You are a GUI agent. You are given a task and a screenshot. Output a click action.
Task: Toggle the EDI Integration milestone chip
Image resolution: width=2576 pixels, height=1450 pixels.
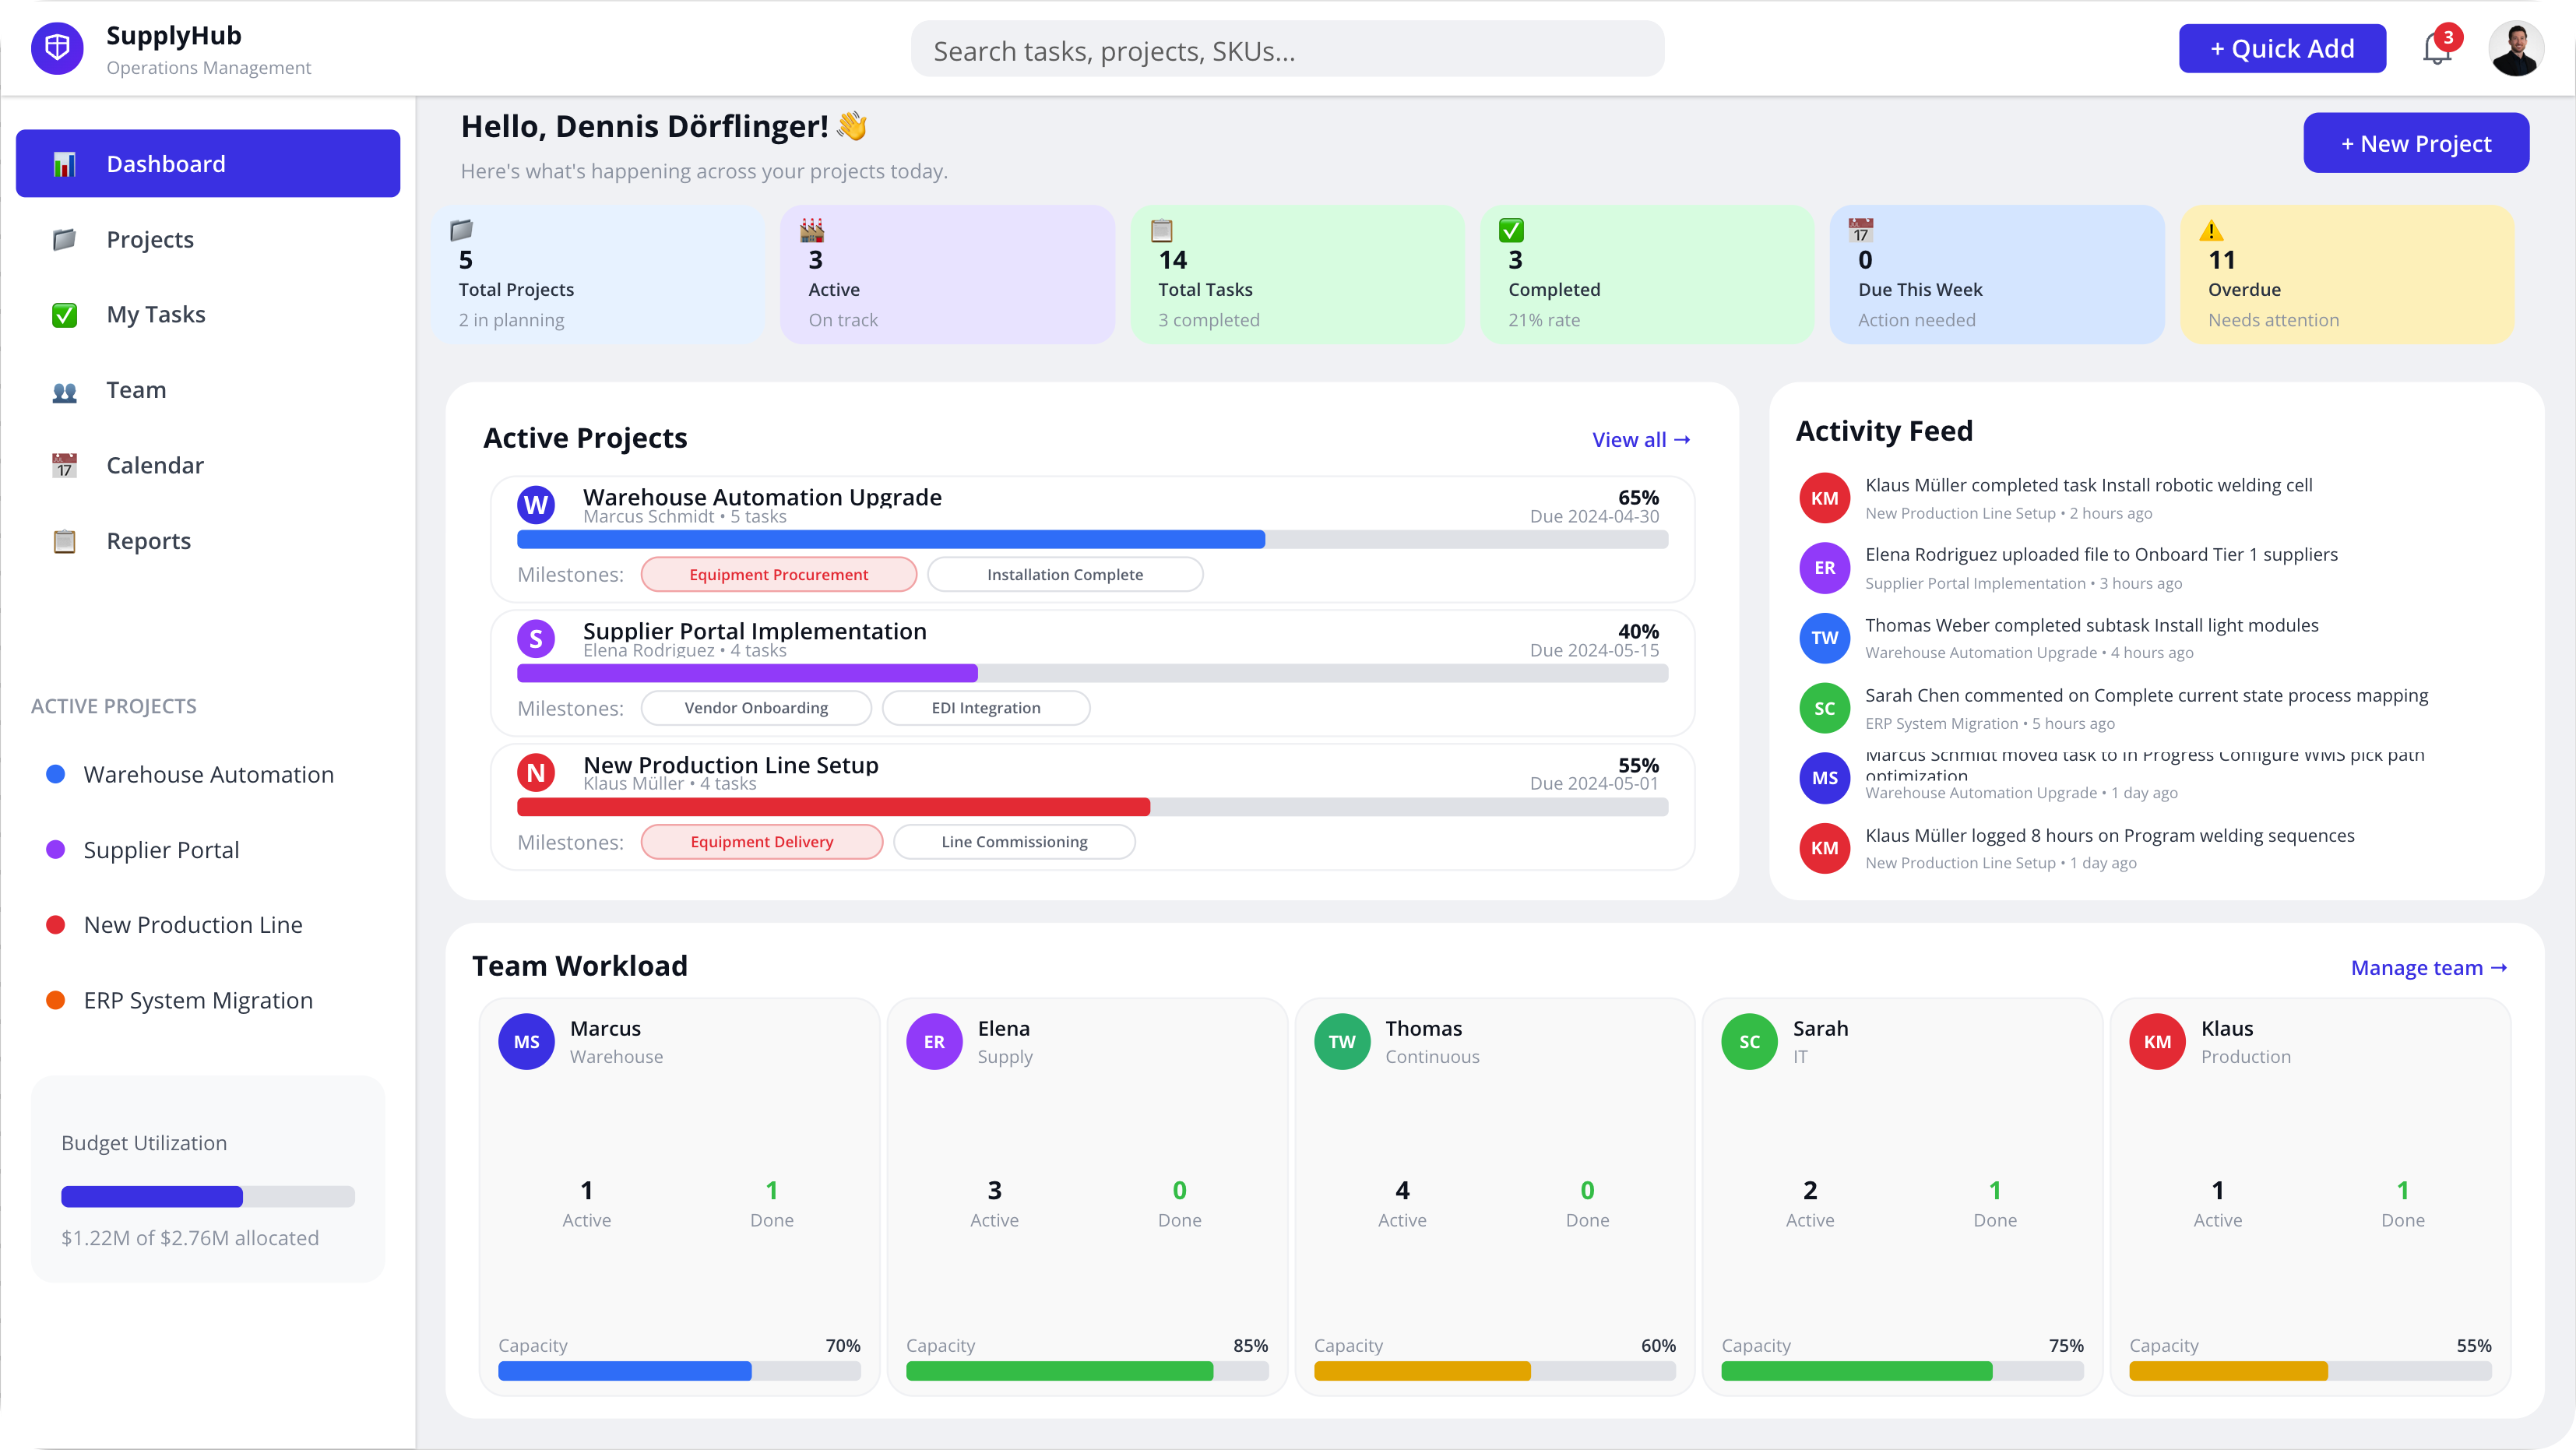[x=985, y=707]
